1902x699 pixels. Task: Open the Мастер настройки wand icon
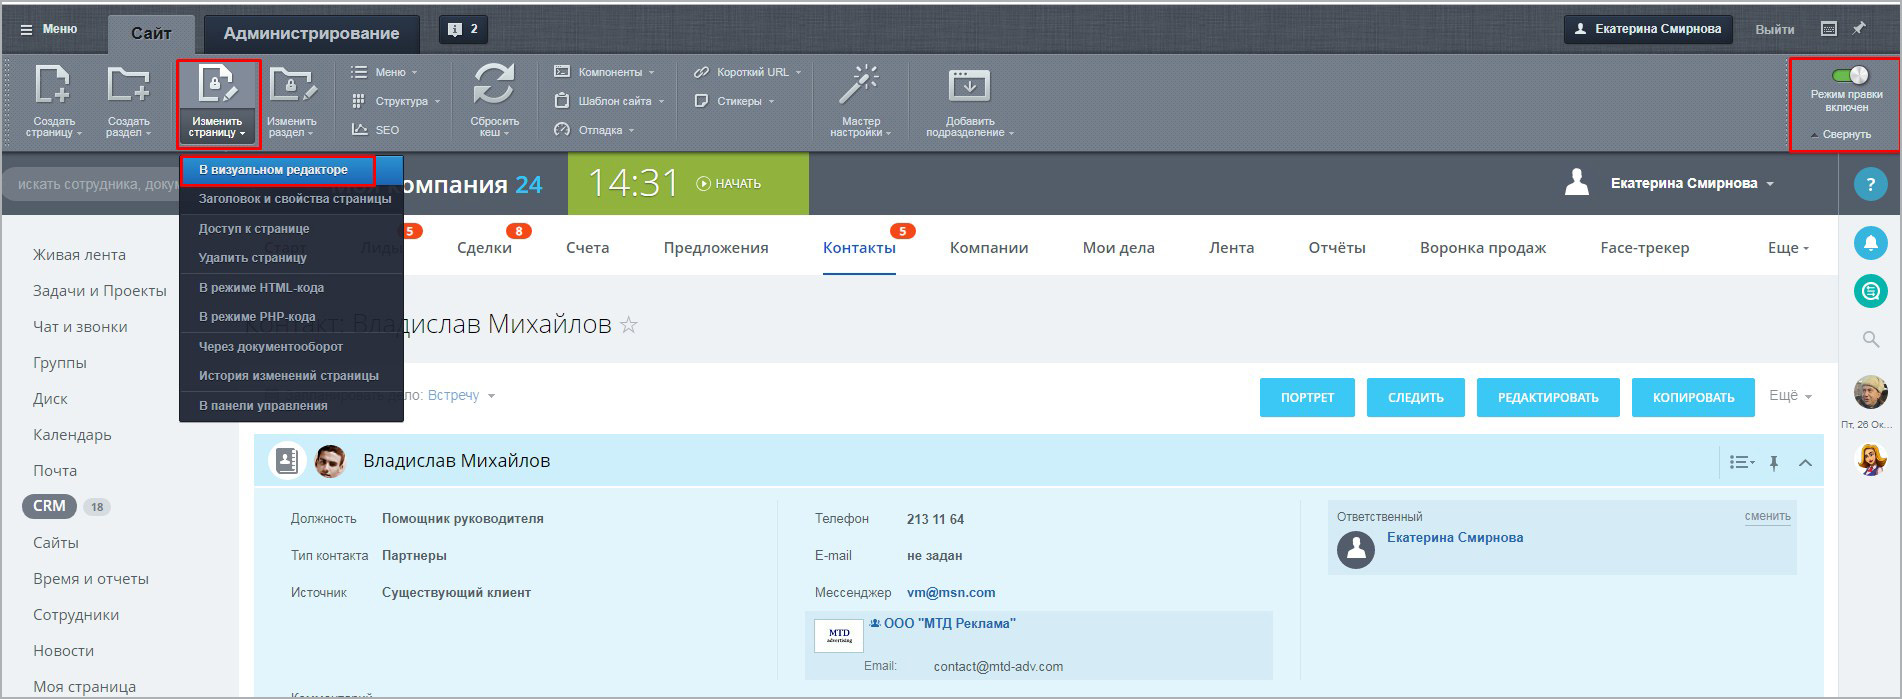point(859,85)
